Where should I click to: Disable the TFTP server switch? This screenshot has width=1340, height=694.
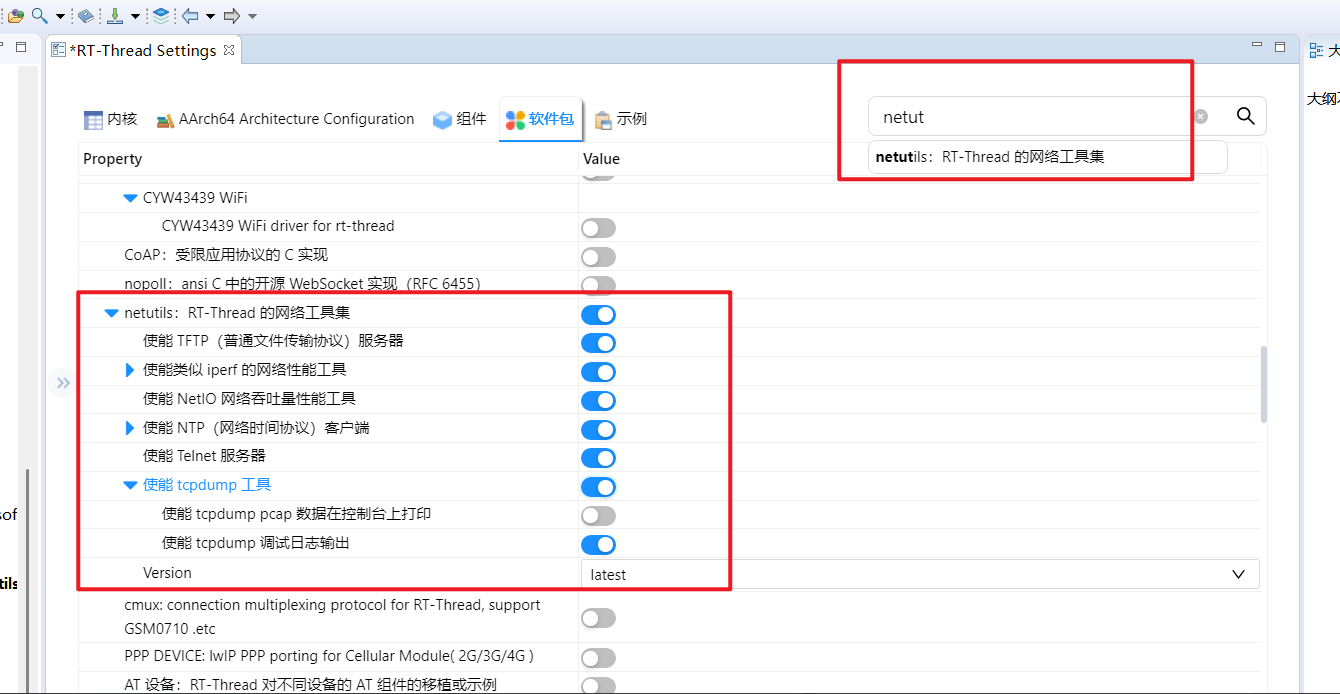(x=598, y=343)
